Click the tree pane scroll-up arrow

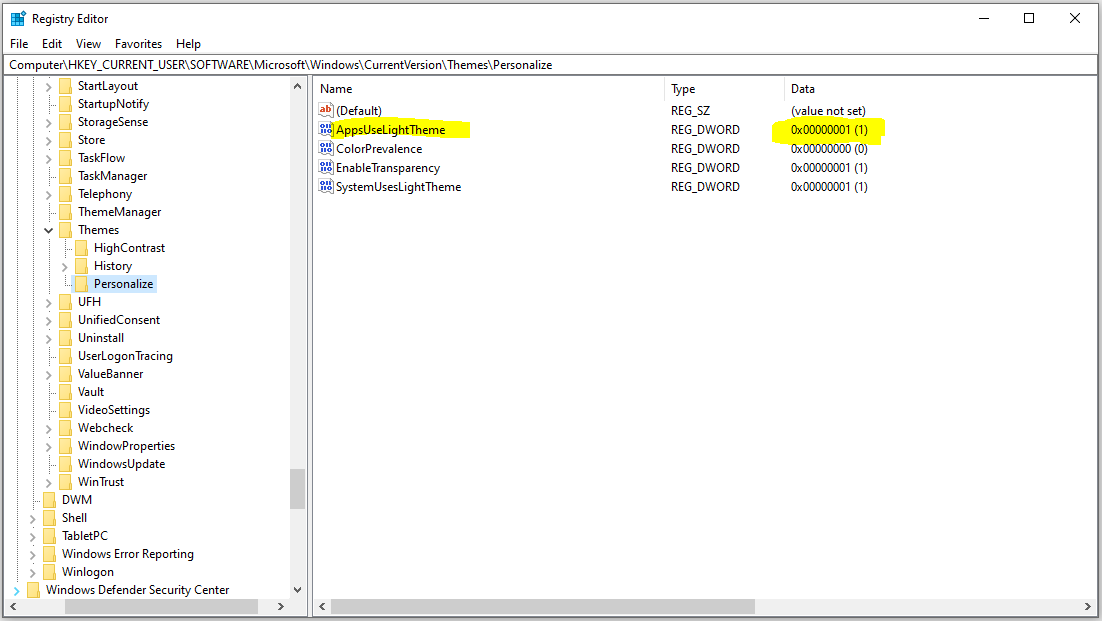click(x=297, y=86)
